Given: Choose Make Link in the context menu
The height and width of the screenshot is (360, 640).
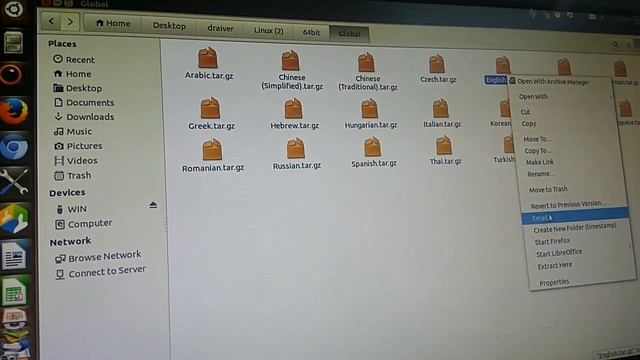Looking at the screenshot, I should [540, 162].
